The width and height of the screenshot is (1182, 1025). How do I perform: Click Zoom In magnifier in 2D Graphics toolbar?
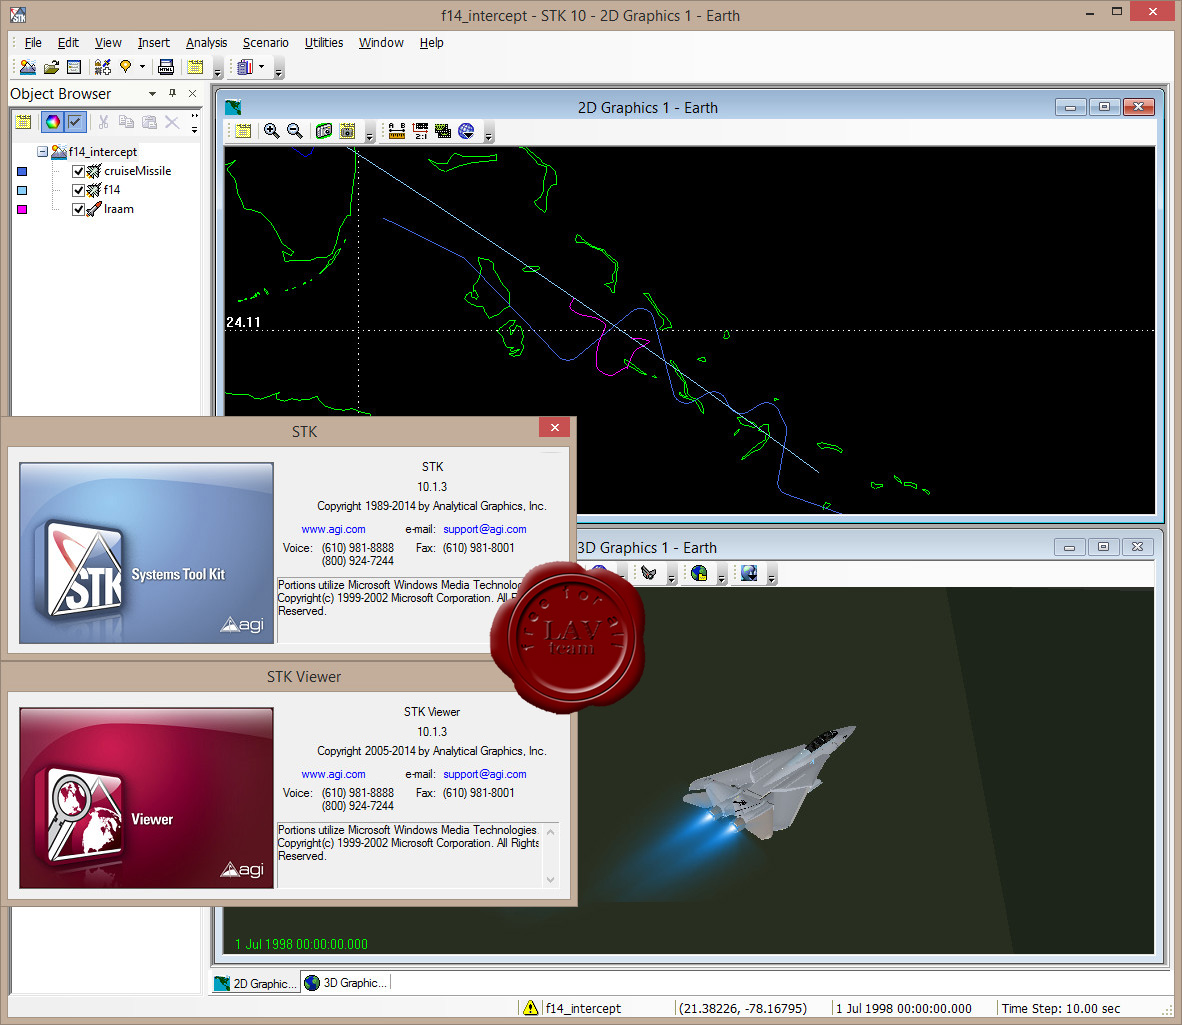pos(271,131)
